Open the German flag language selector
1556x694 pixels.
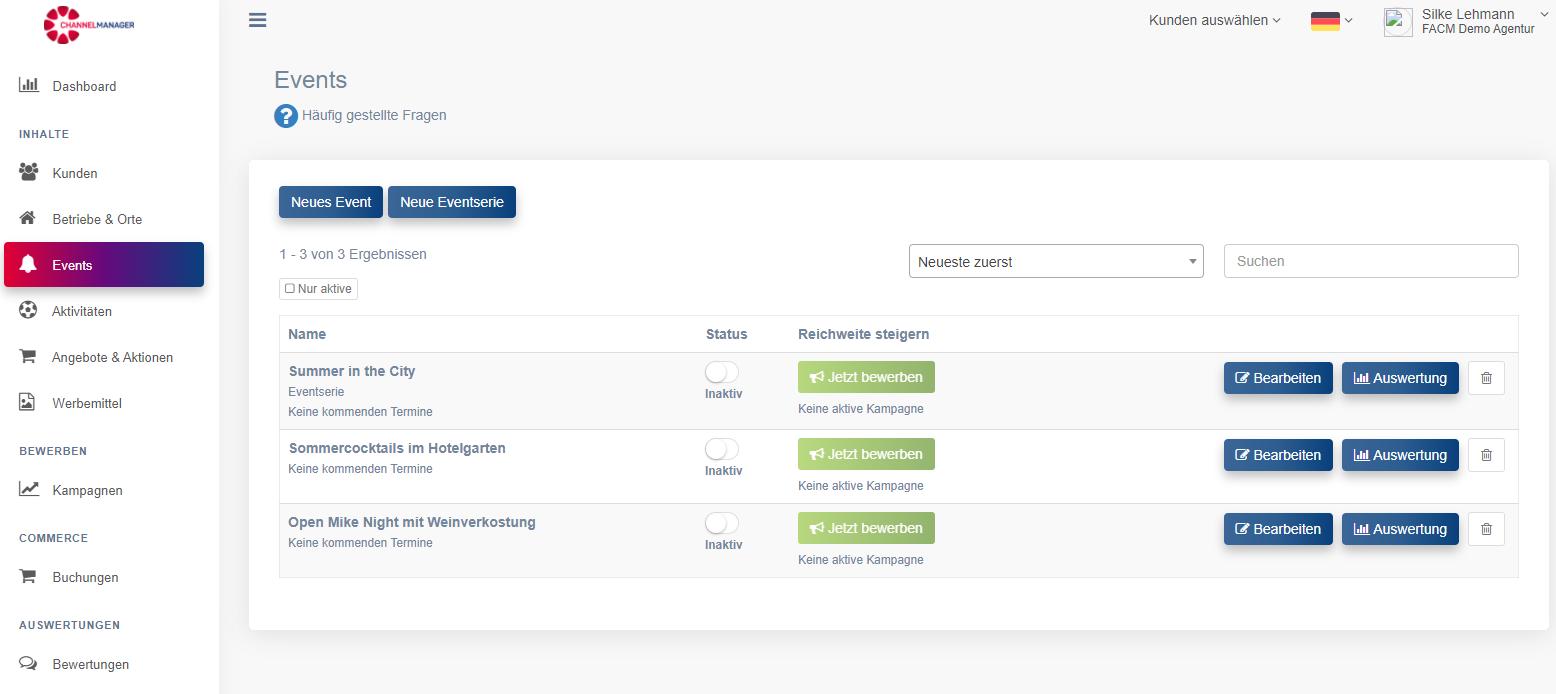tap(1331, 21)
